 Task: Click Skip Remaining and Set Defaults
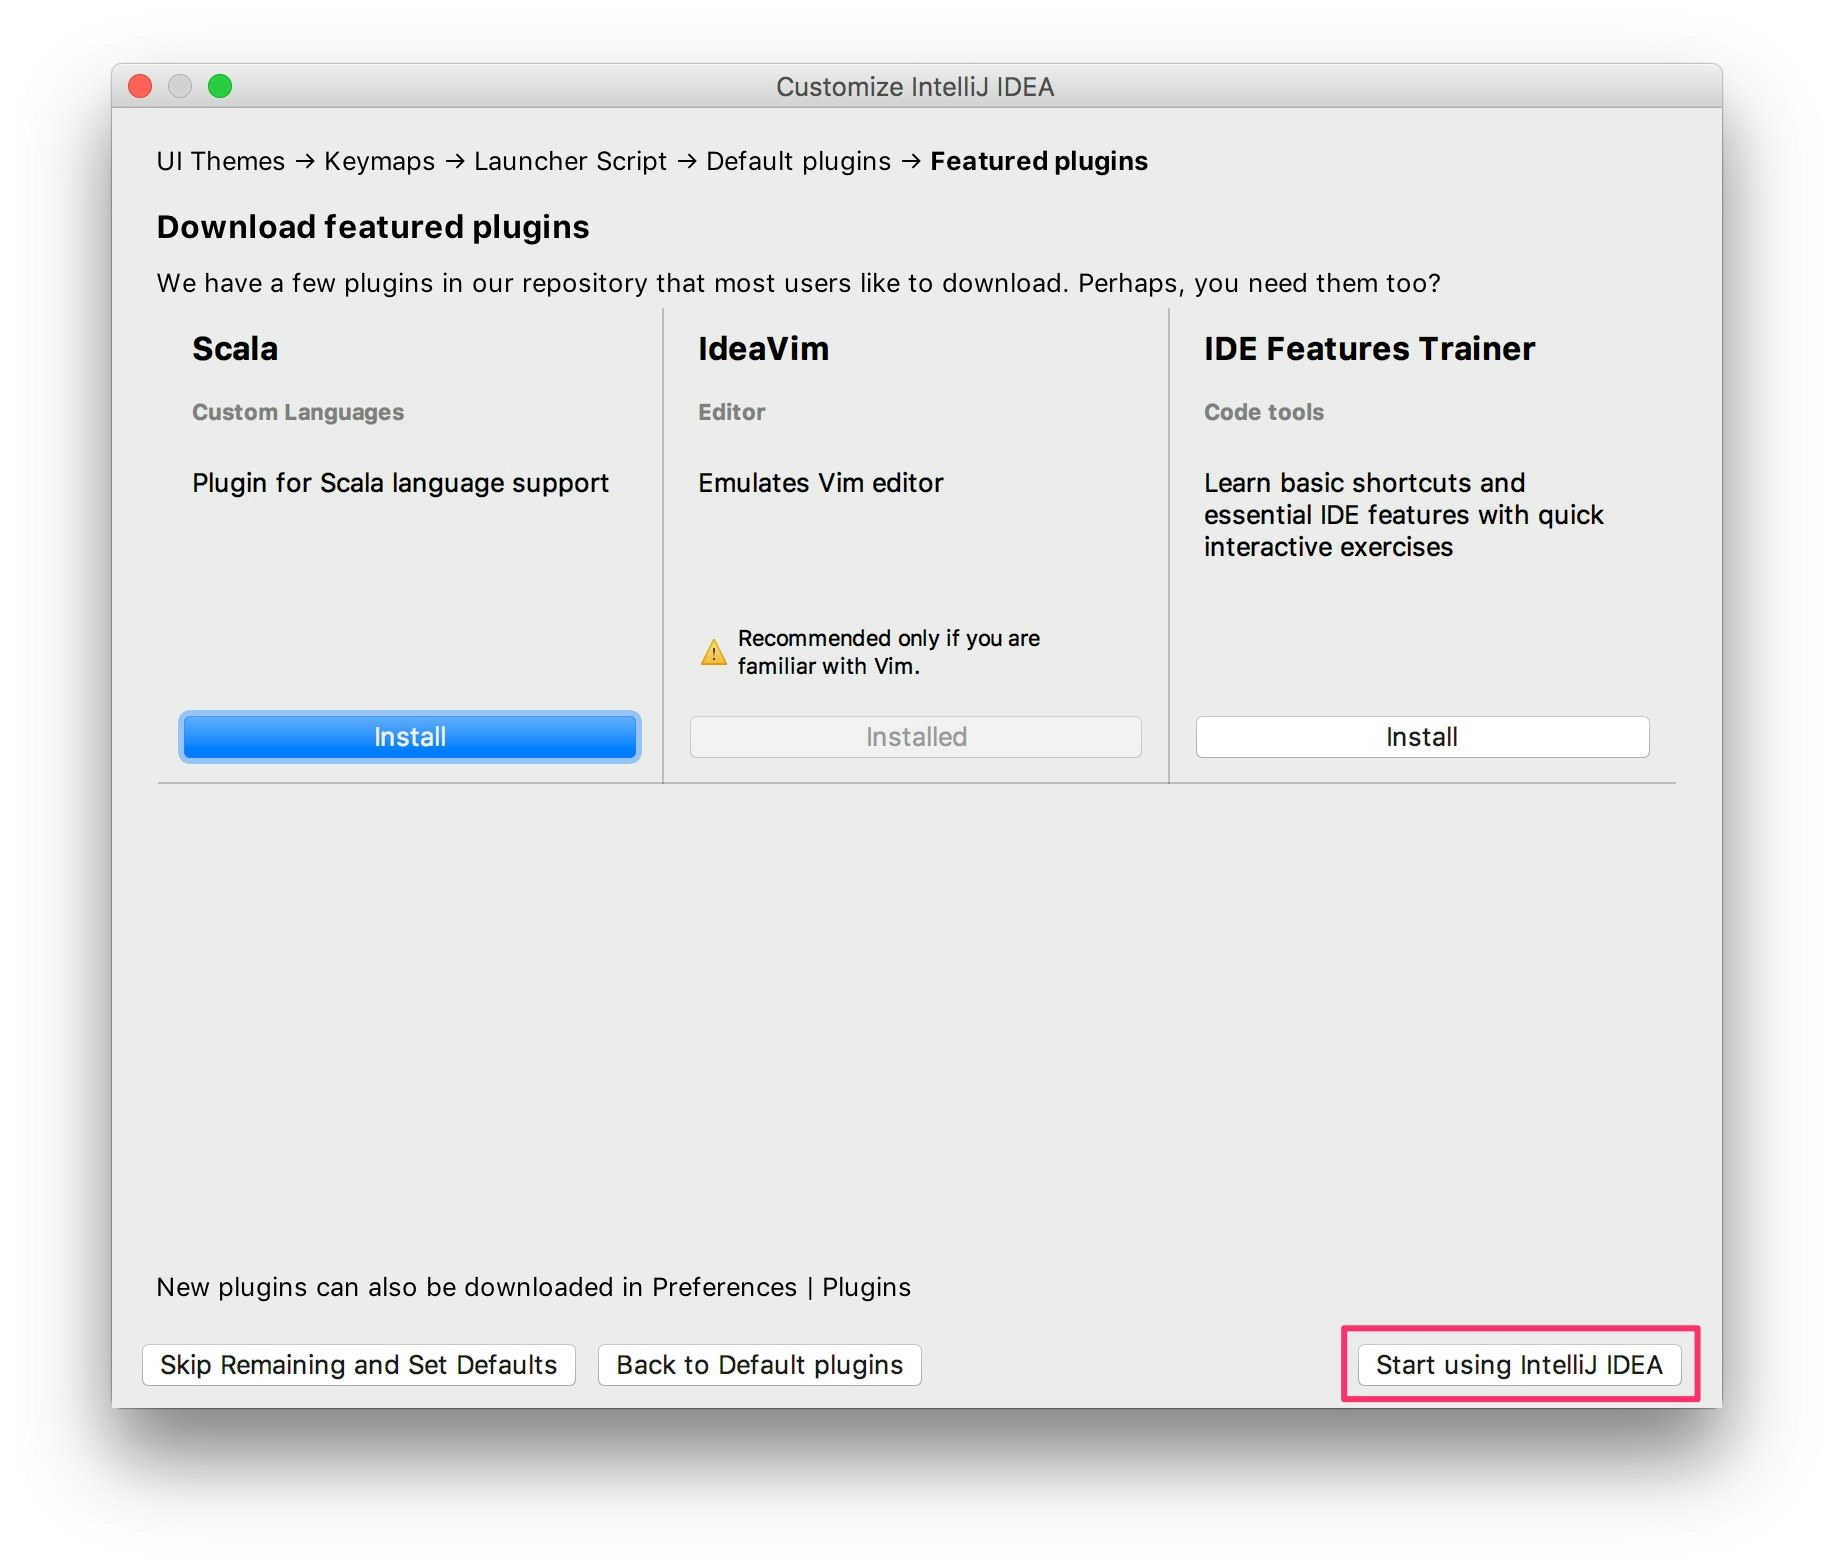pyautogui.click(x=358, y=1365)
